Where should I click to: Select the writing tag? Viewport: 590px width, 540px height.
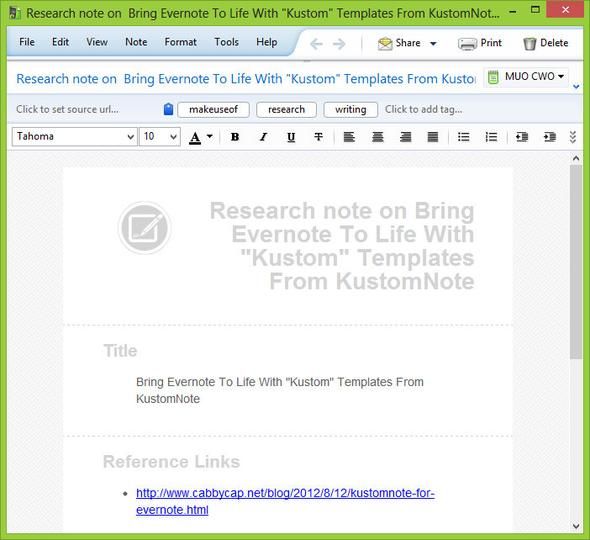click(x=351, y=110)
